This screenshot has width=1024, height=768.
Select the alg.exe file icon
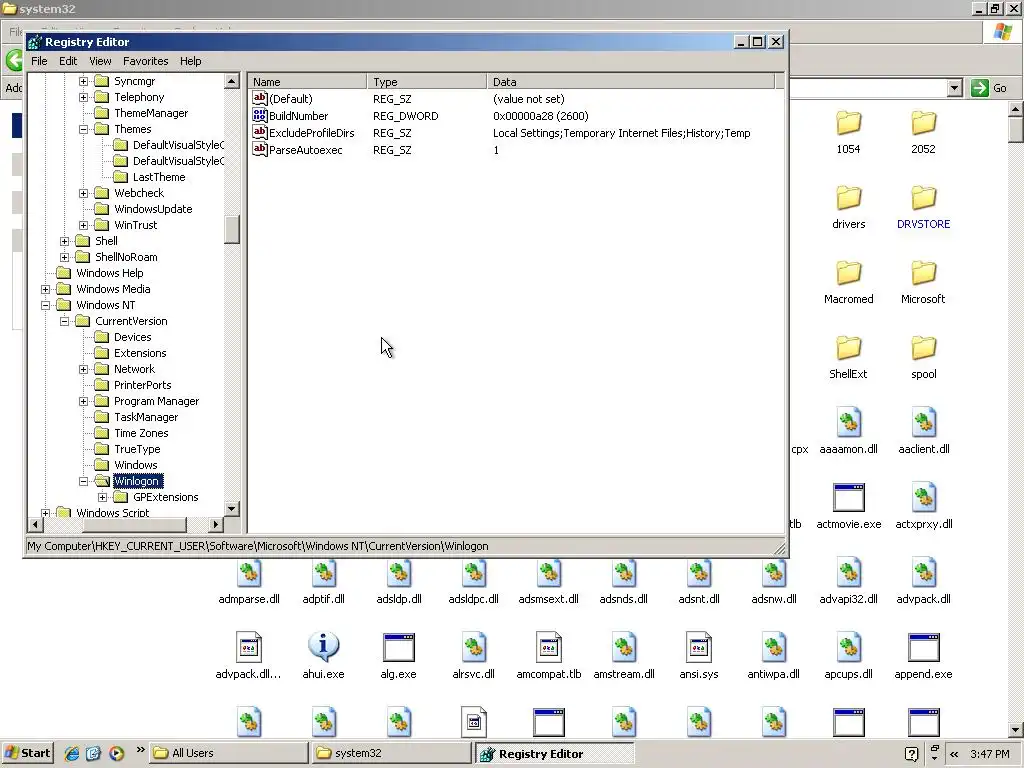398,647
